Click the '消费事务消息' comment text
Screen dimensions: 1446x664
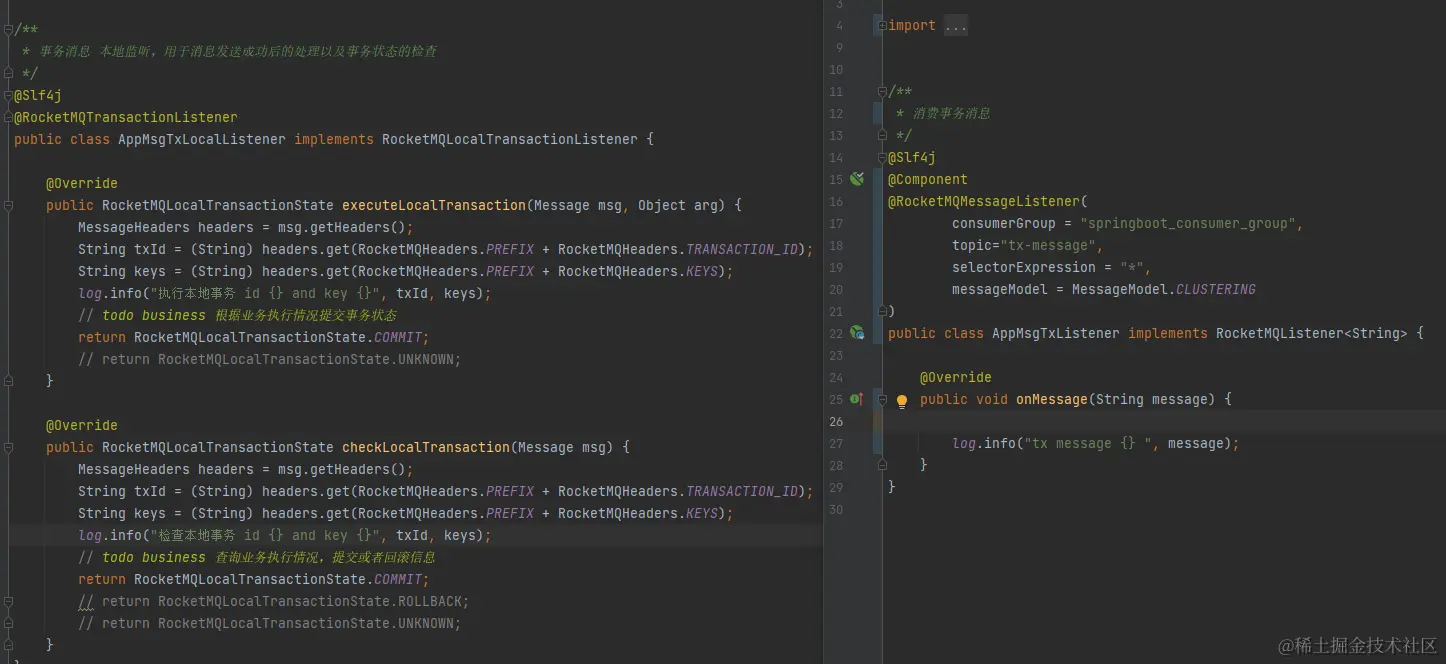[x=951, y=113]
